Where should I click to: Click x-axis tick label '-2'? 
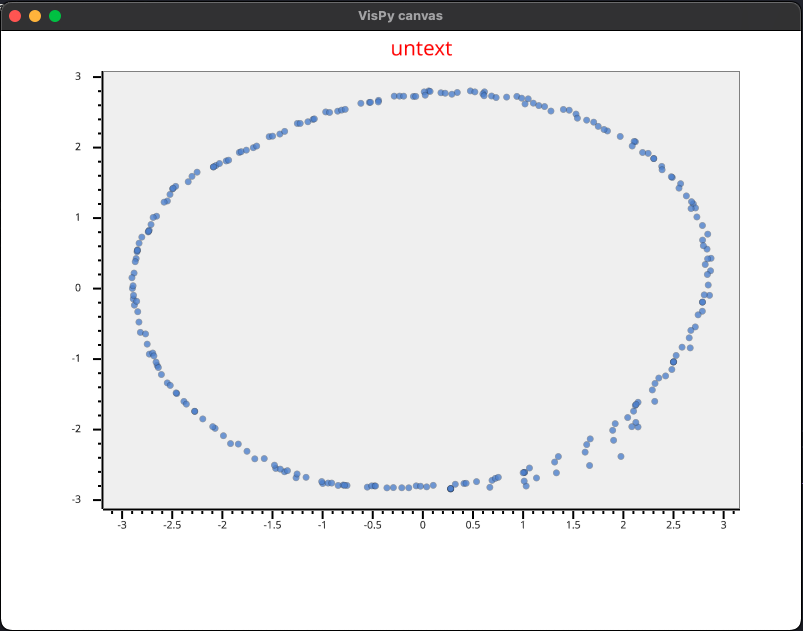(222, 525)
